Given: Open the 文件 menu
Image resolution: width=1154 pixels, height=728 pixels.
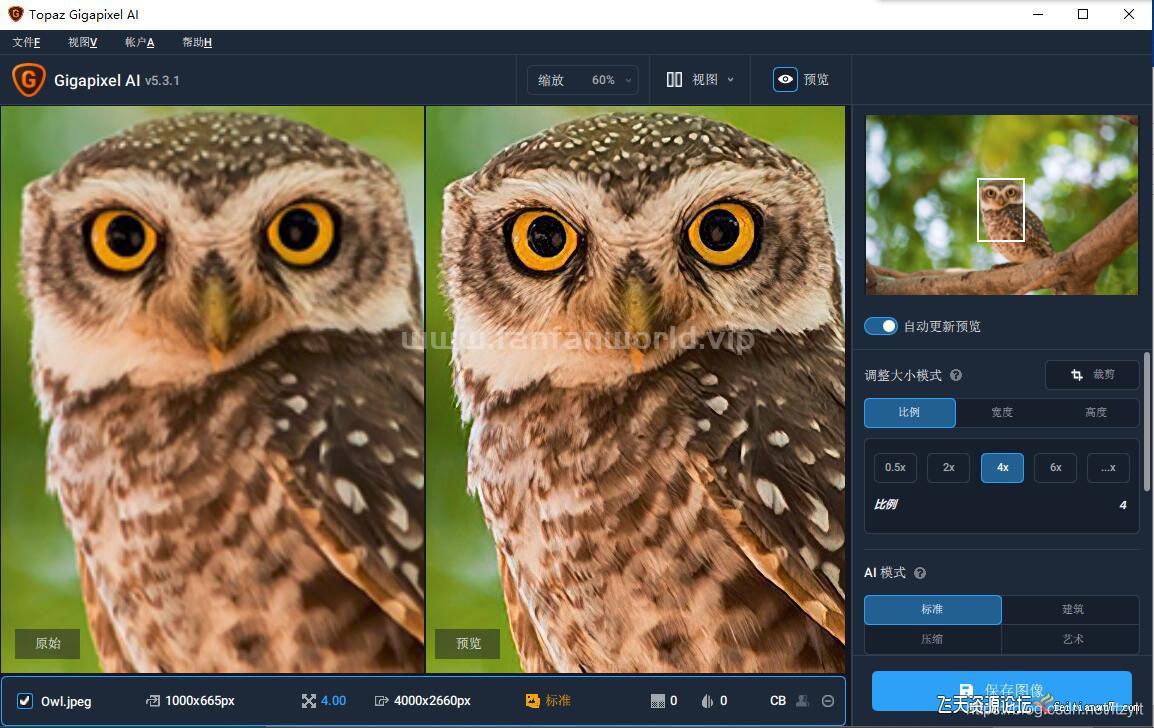Looking at the screenshot, I should click(26, 42).
